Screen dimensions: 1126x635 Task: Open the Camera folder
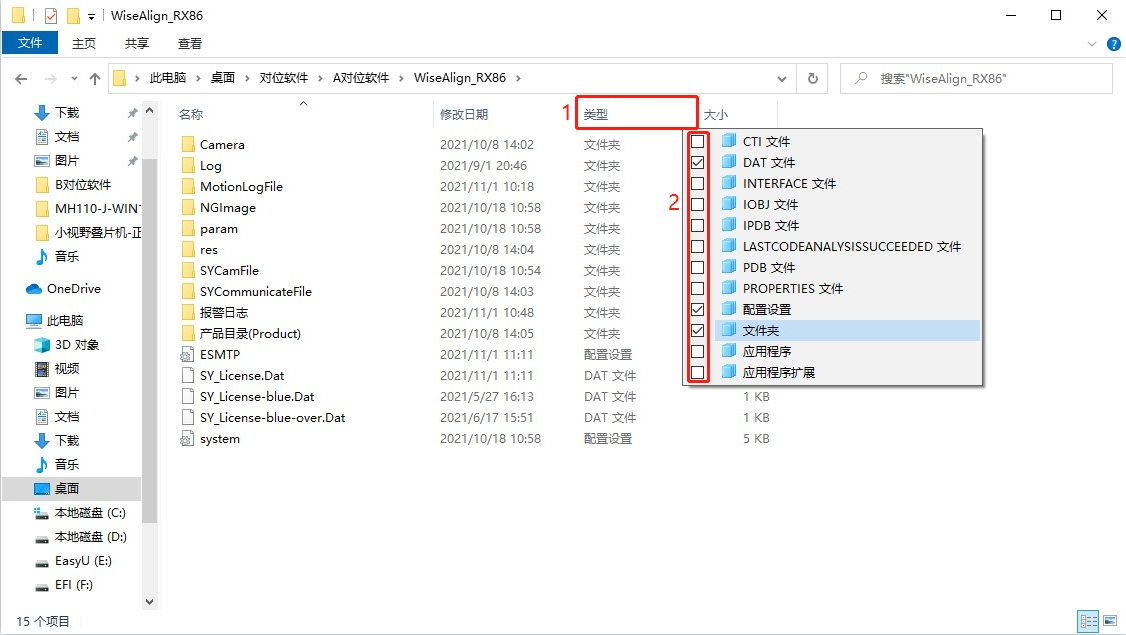pyautogui.click(x=221, y=145)
